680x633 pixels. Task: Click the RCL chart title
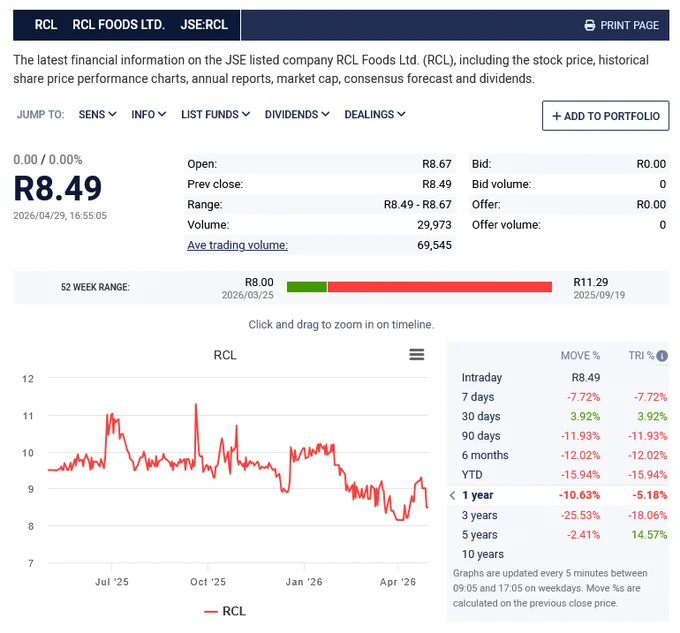(x=225, y=355)
